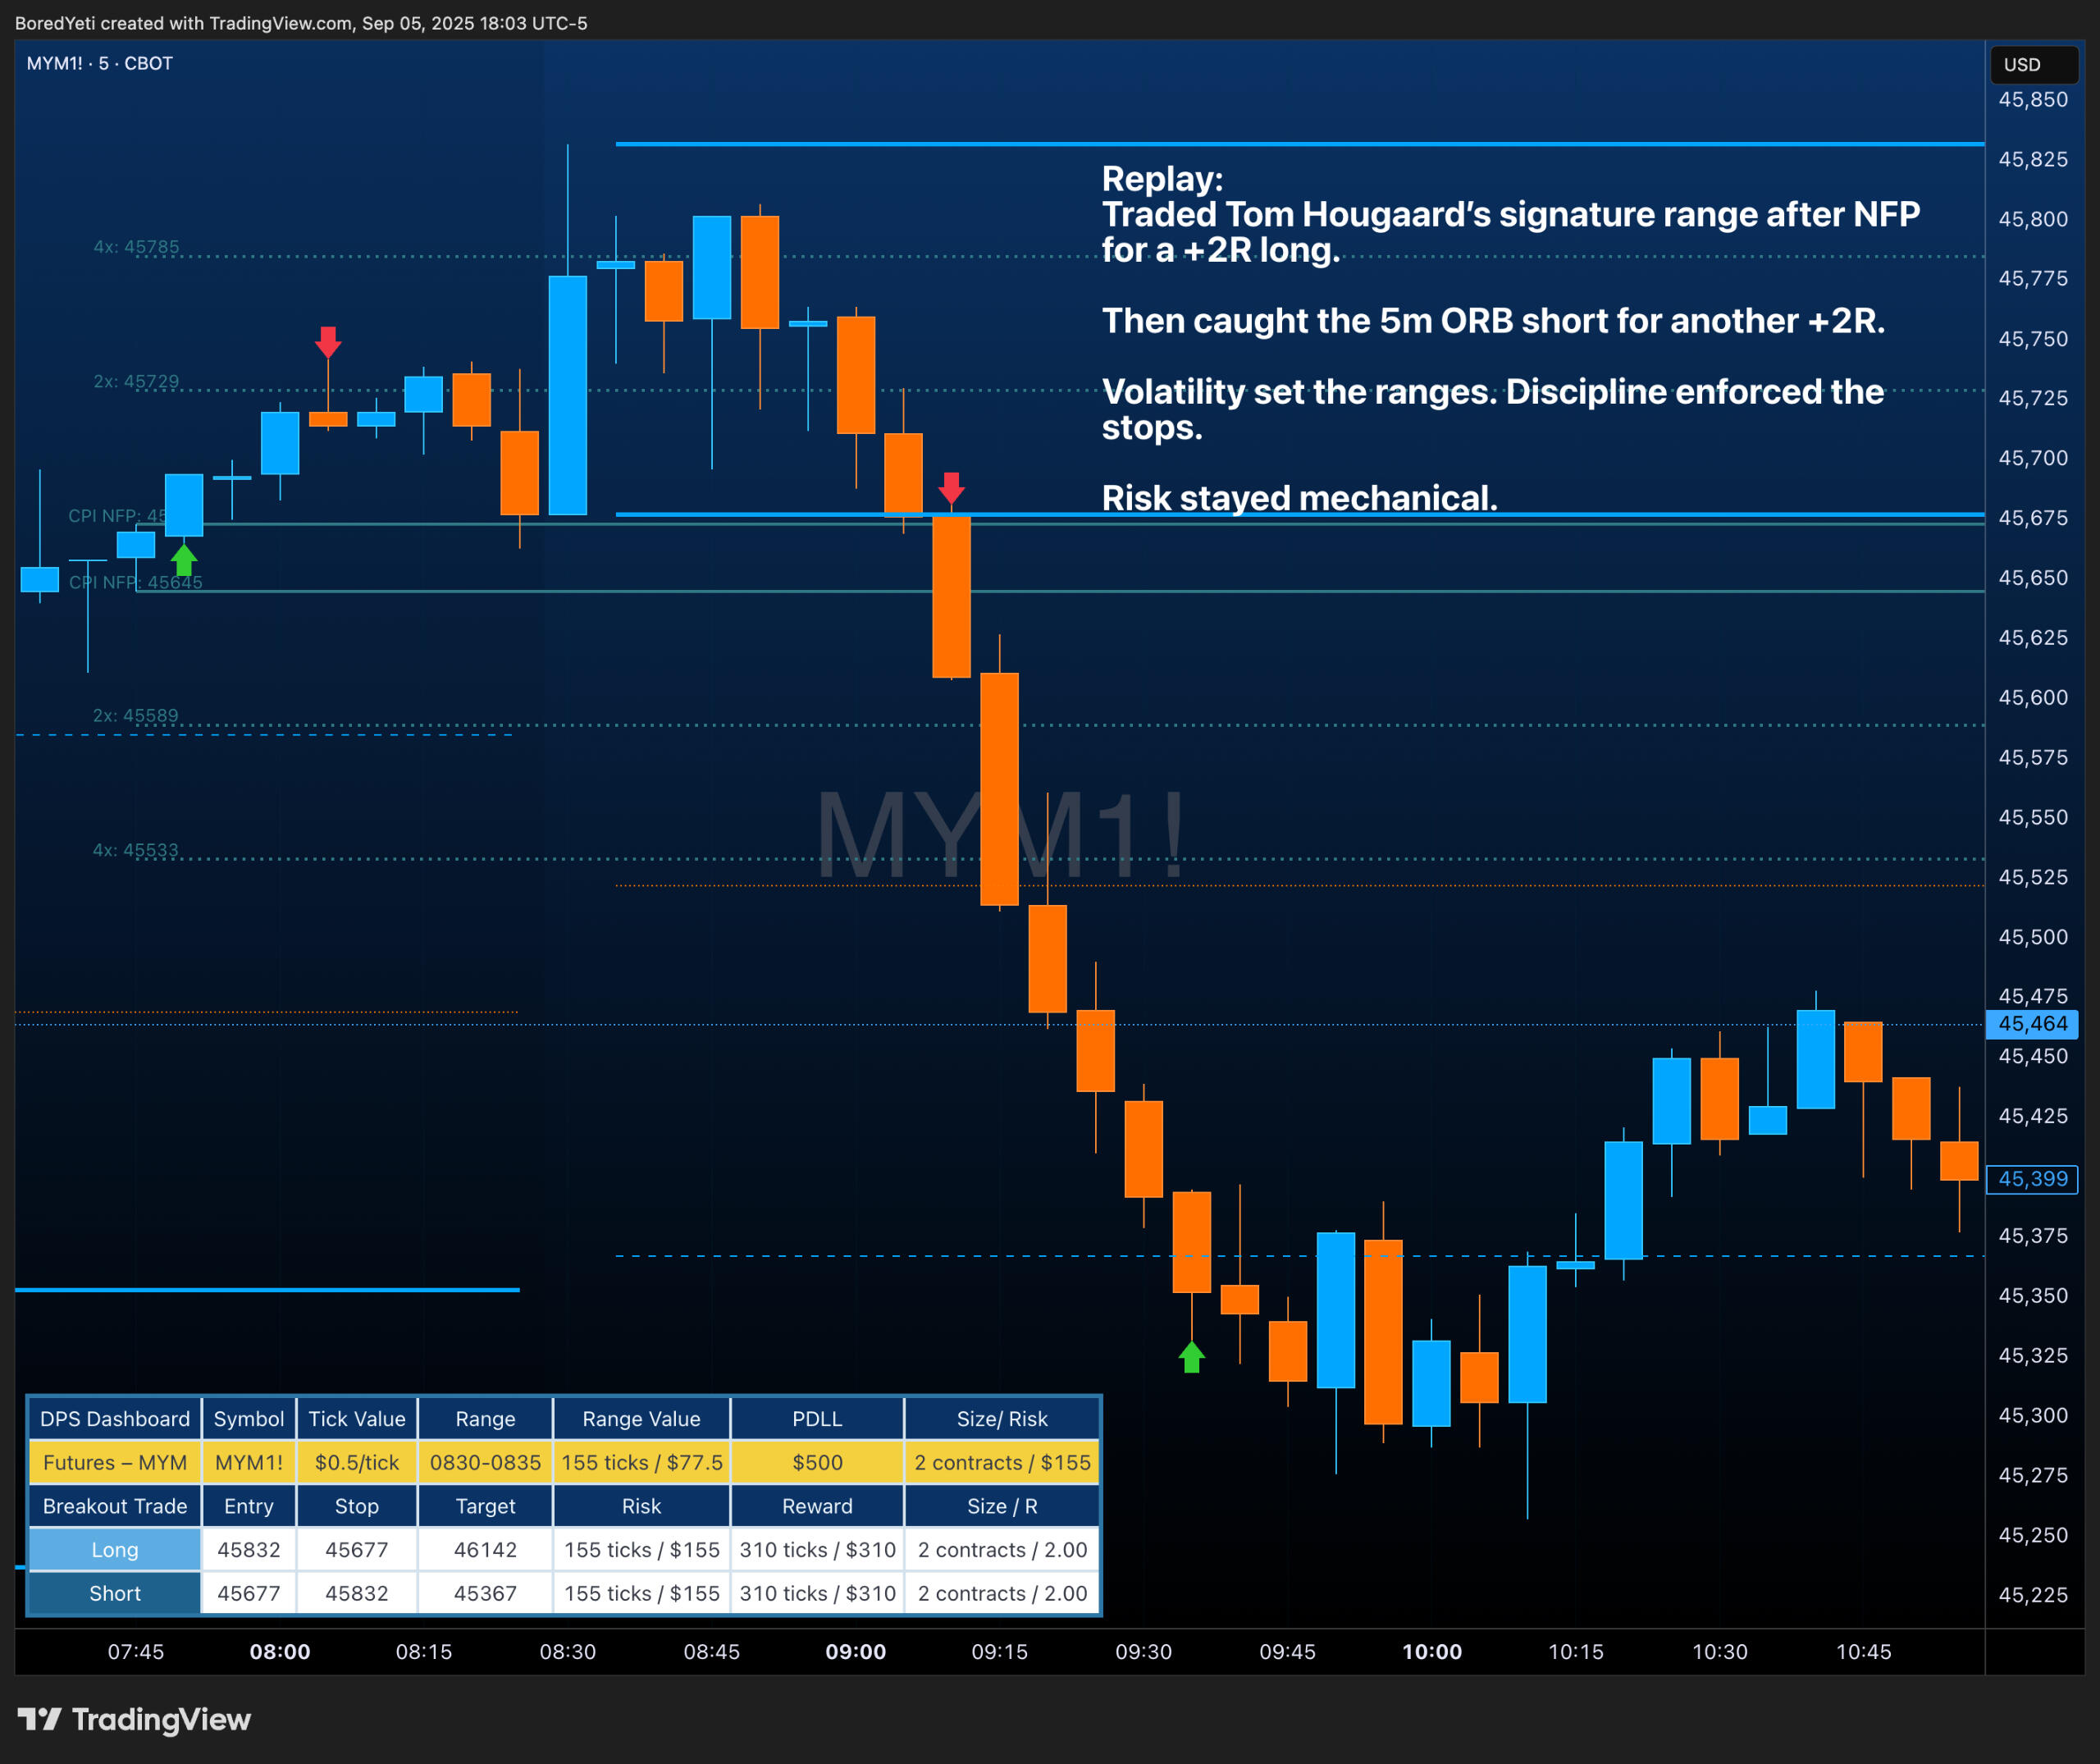Click the Short row label in the dashboard

point(115,1593)
